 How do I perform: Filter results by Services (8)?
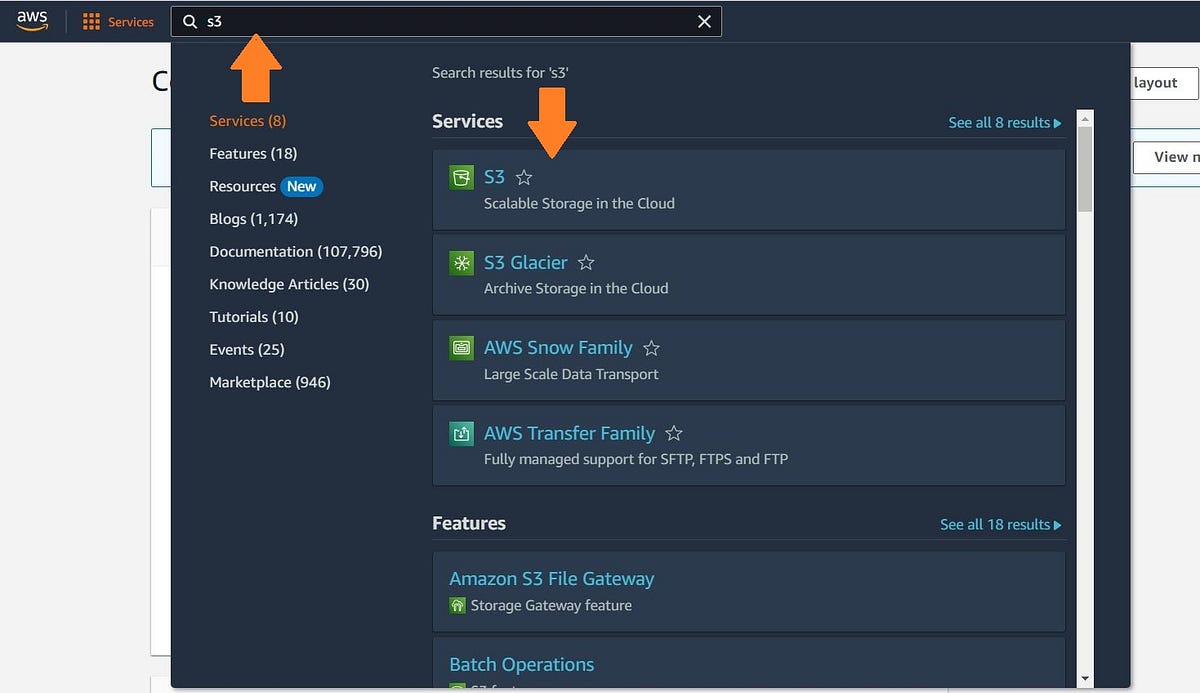[x=247, y=120]
